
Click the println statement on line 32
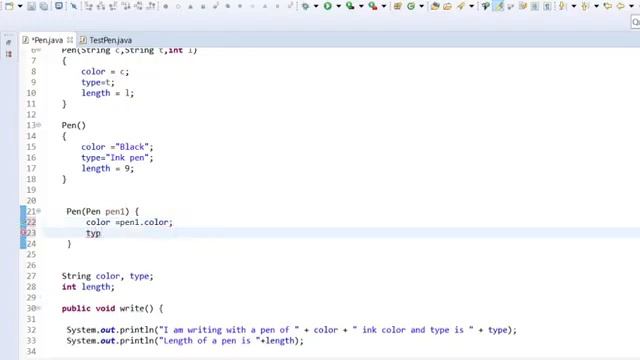(291, 330)
